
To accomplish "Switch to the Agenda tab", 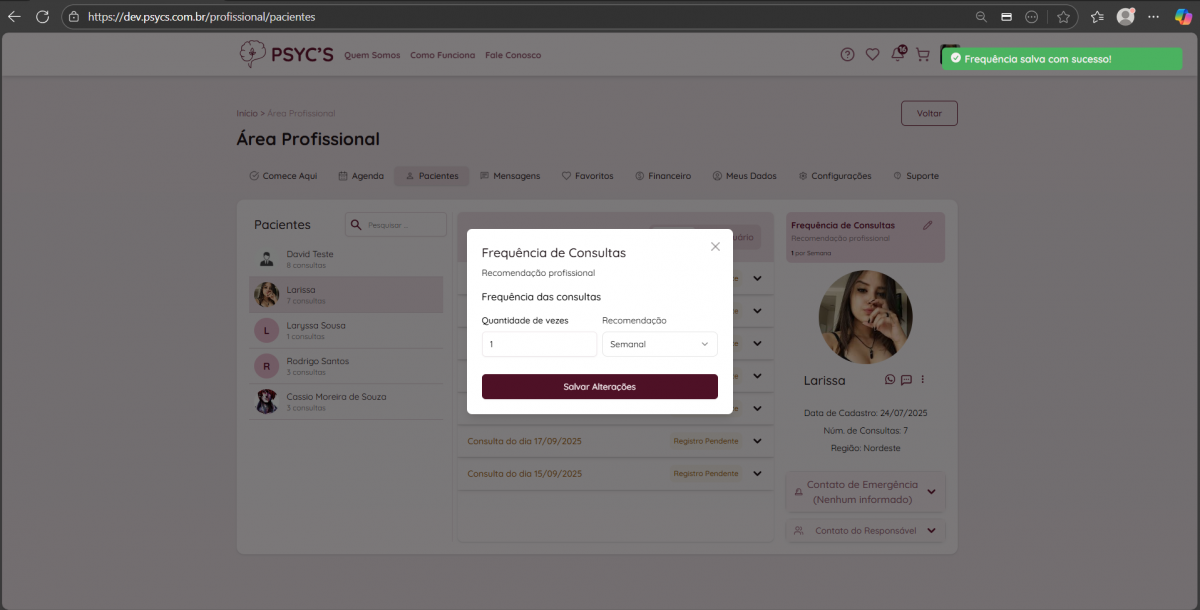I will [361, 176].
